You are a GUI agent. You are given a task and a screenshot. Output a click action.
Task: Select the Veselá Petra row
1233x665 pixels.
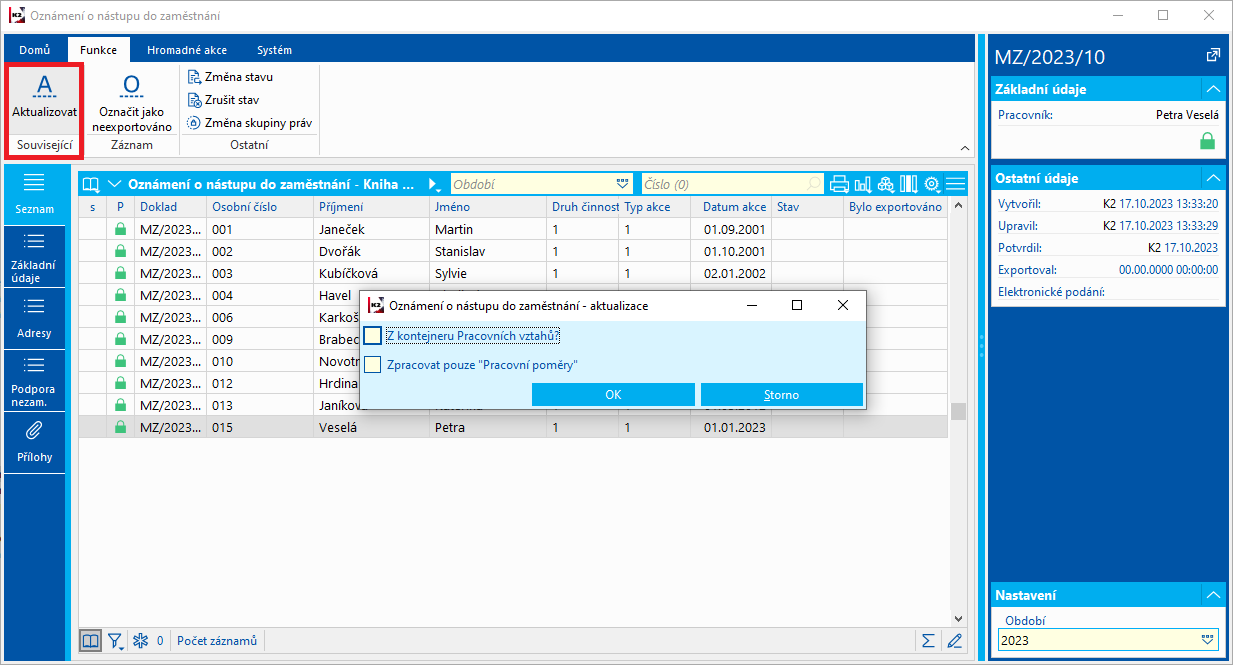click(514, 427)
